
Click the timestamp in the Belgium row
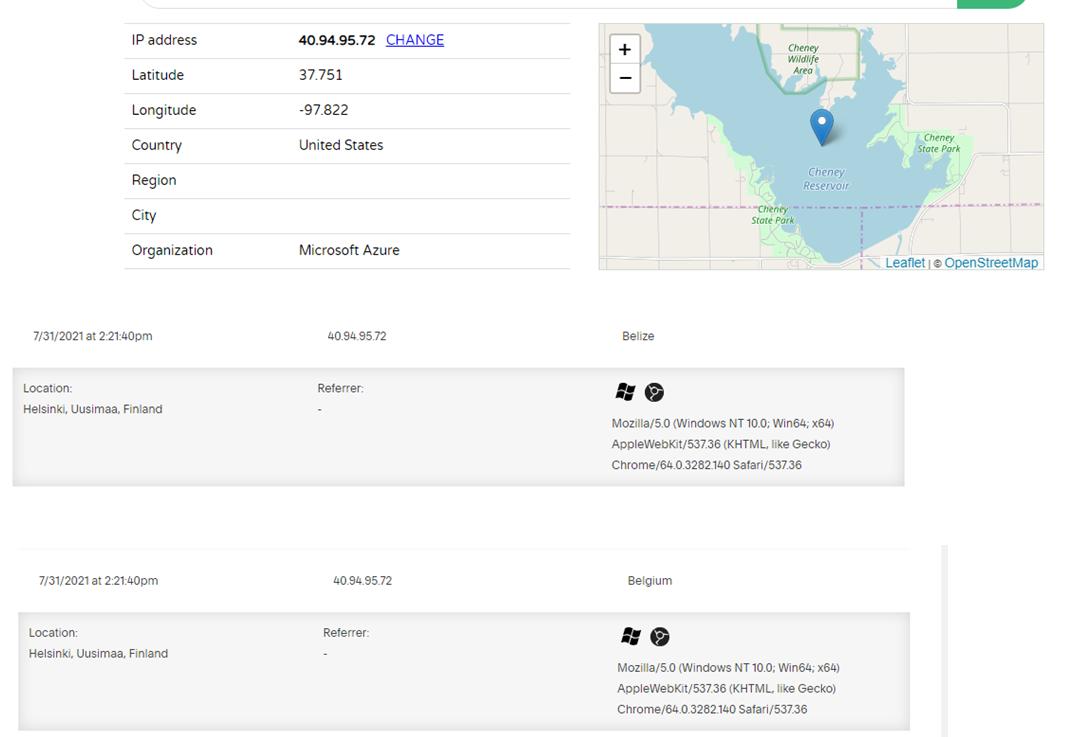98,580
